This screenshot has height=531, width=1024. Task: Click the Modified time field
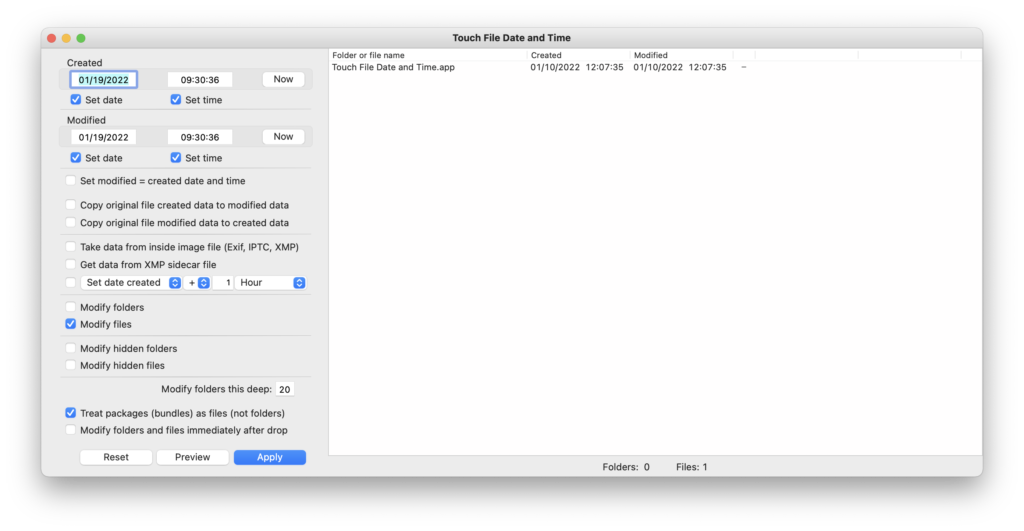[x=200, y=137]
